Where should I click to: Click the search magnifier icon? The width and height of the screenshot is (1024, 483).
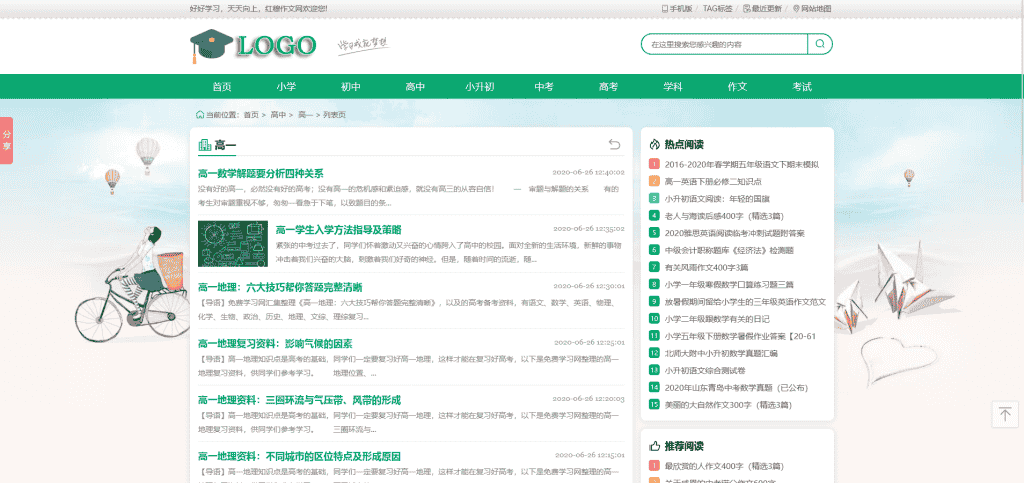pos(820,44)
